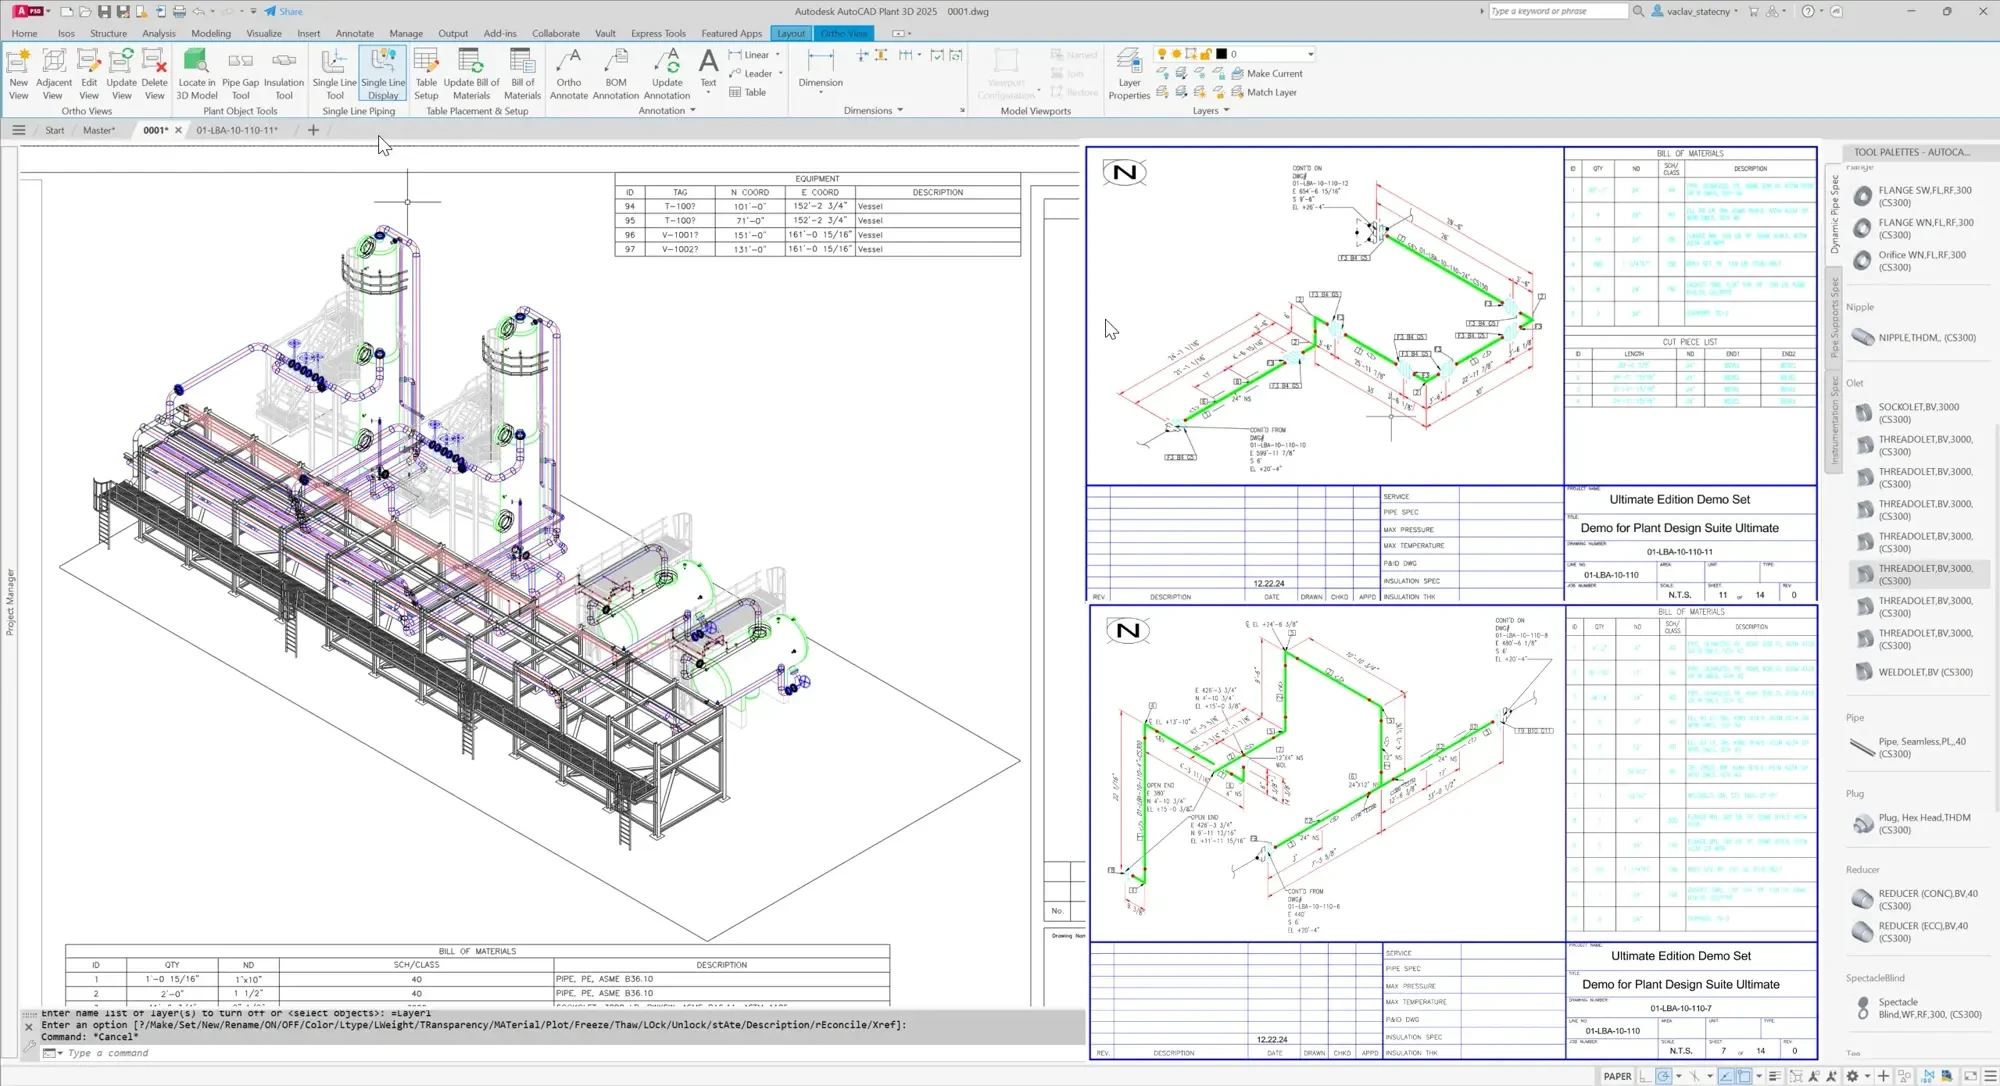This screenshot has height=1086, width=2000.
Task: Click the black layer color swatch
Action: click(1221, 54)
